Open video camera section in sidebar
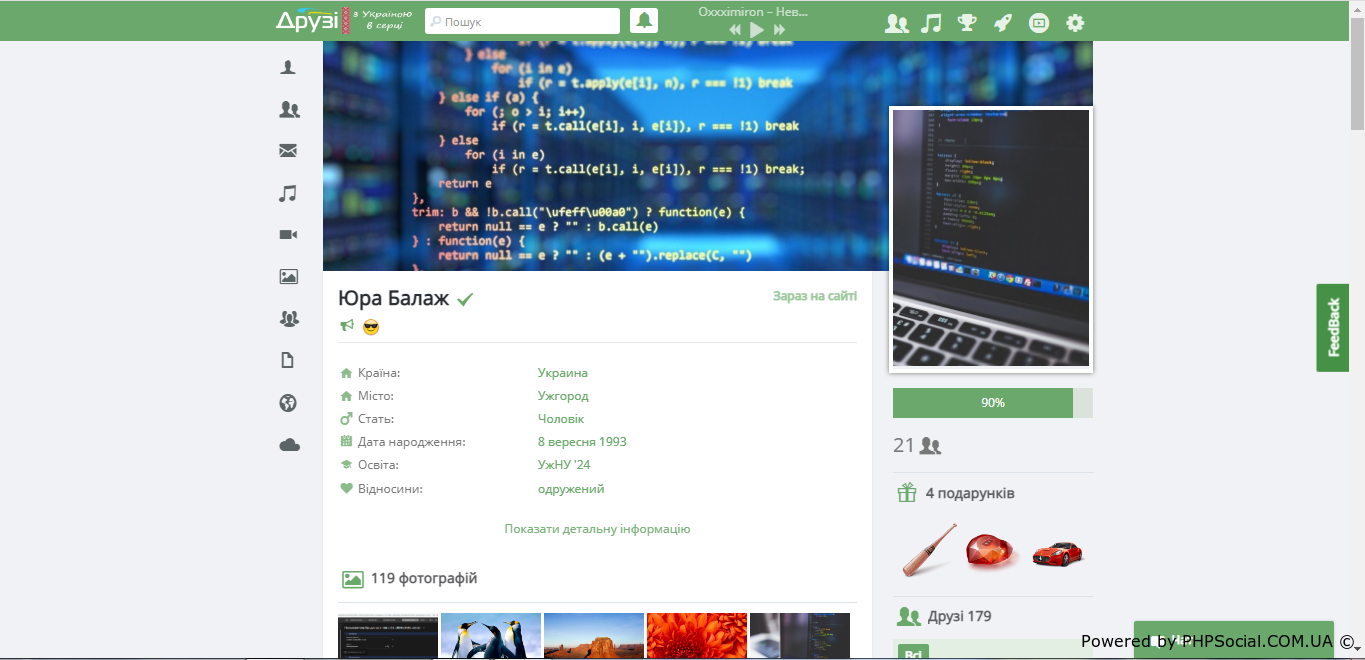Viewport: 1365px width, 660px height. 289,234
